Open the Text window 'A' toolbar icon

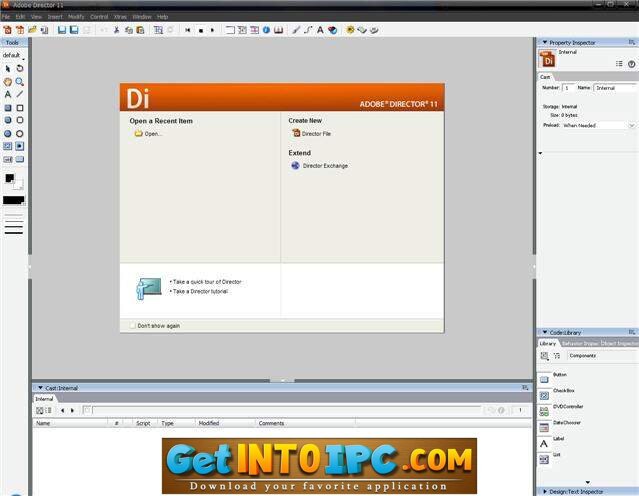320,30
